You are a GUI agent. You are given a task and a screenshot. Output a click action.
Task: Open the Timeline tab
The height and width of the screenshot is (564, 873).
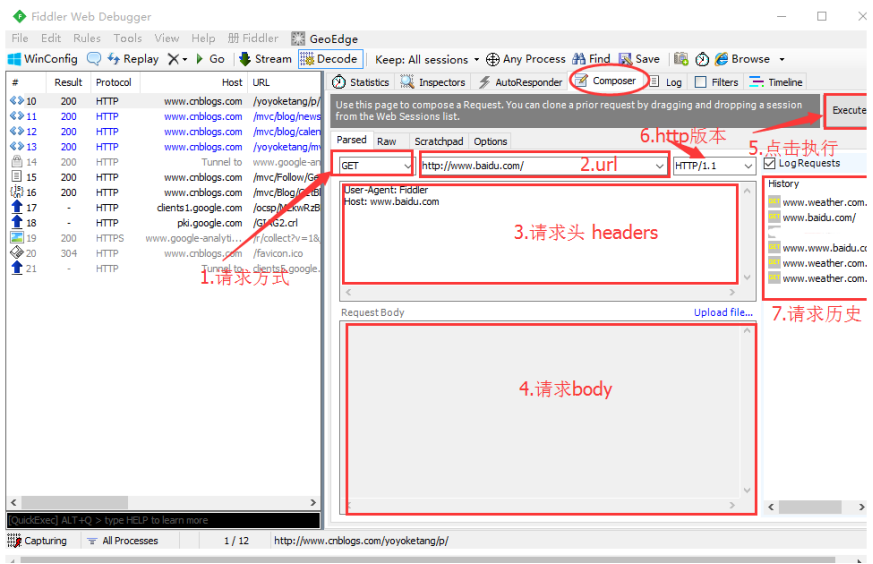[776, 82]
